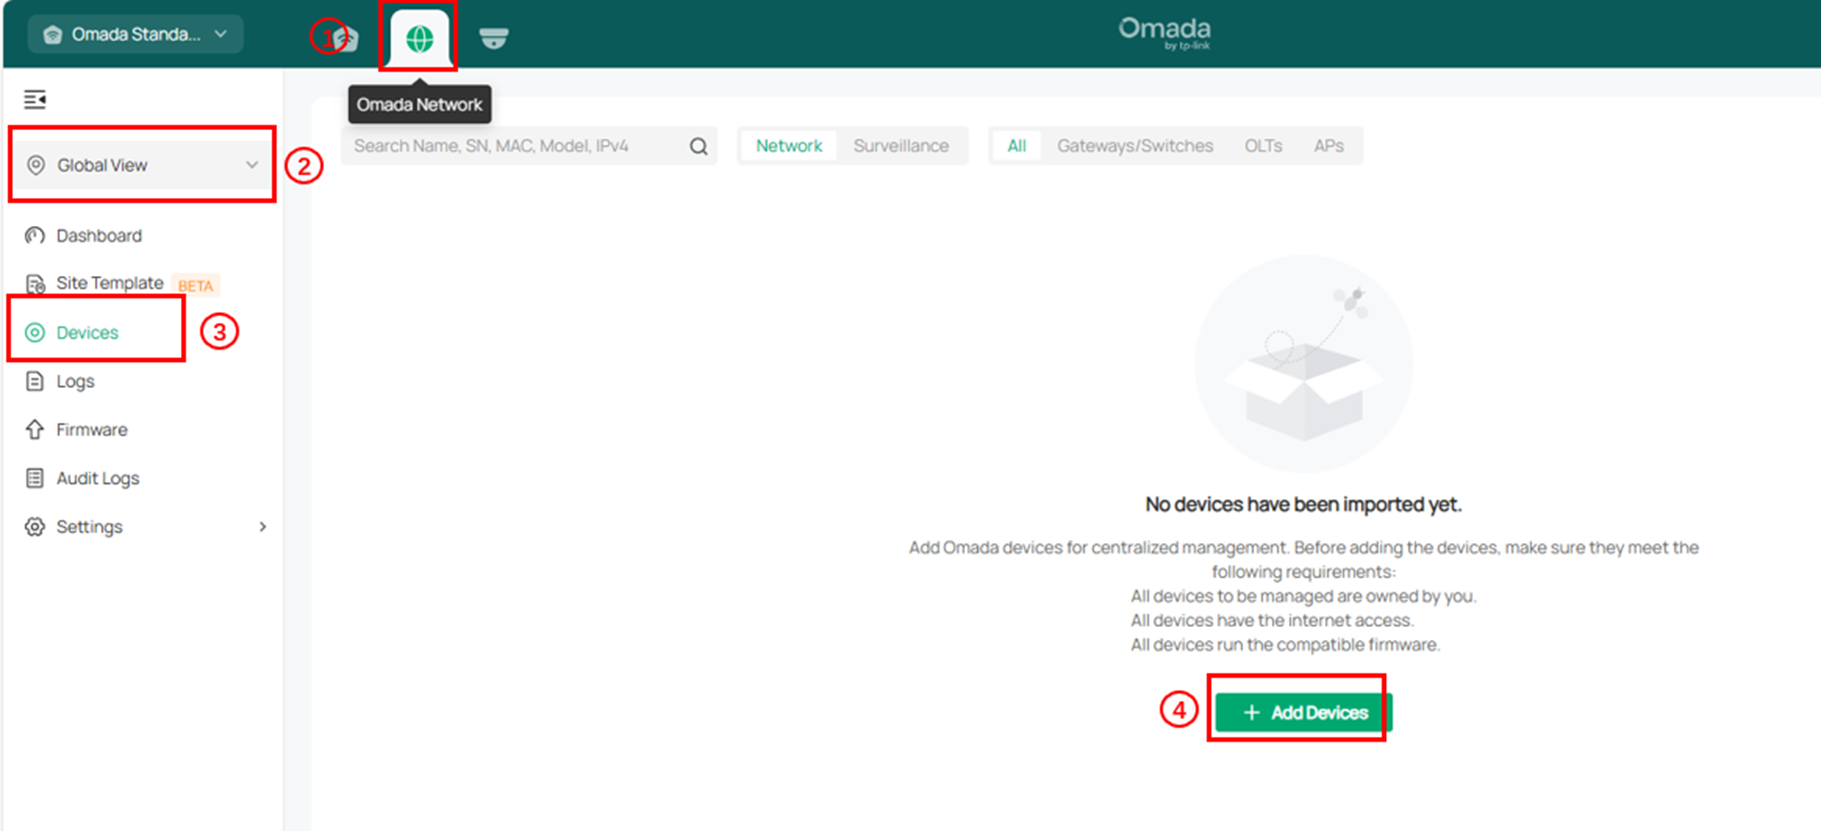The width and height of the screenshot is (1821, 831).
Task: Expand the Global View site selector
Action: [x=143, y=165]
